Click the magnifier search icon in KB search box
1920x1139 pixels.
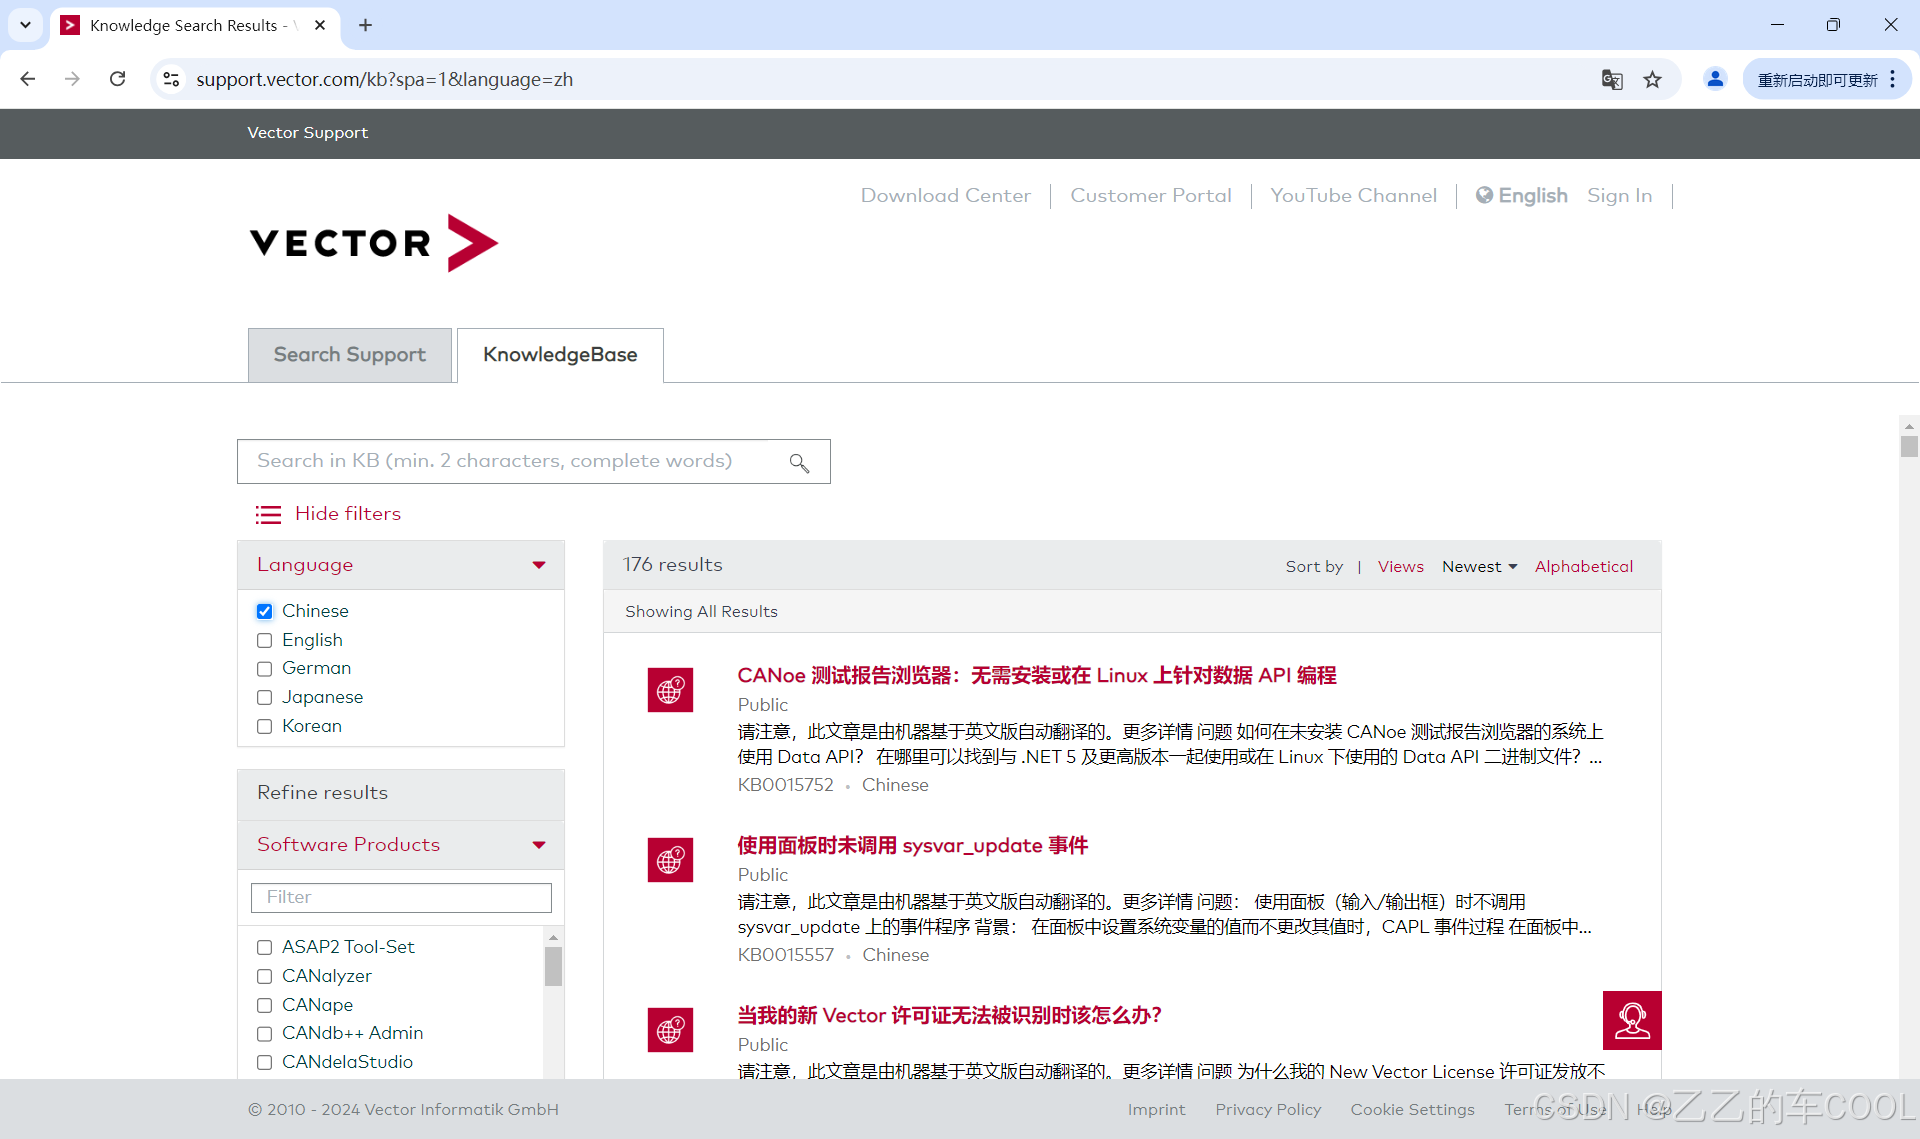coord(799,463)
